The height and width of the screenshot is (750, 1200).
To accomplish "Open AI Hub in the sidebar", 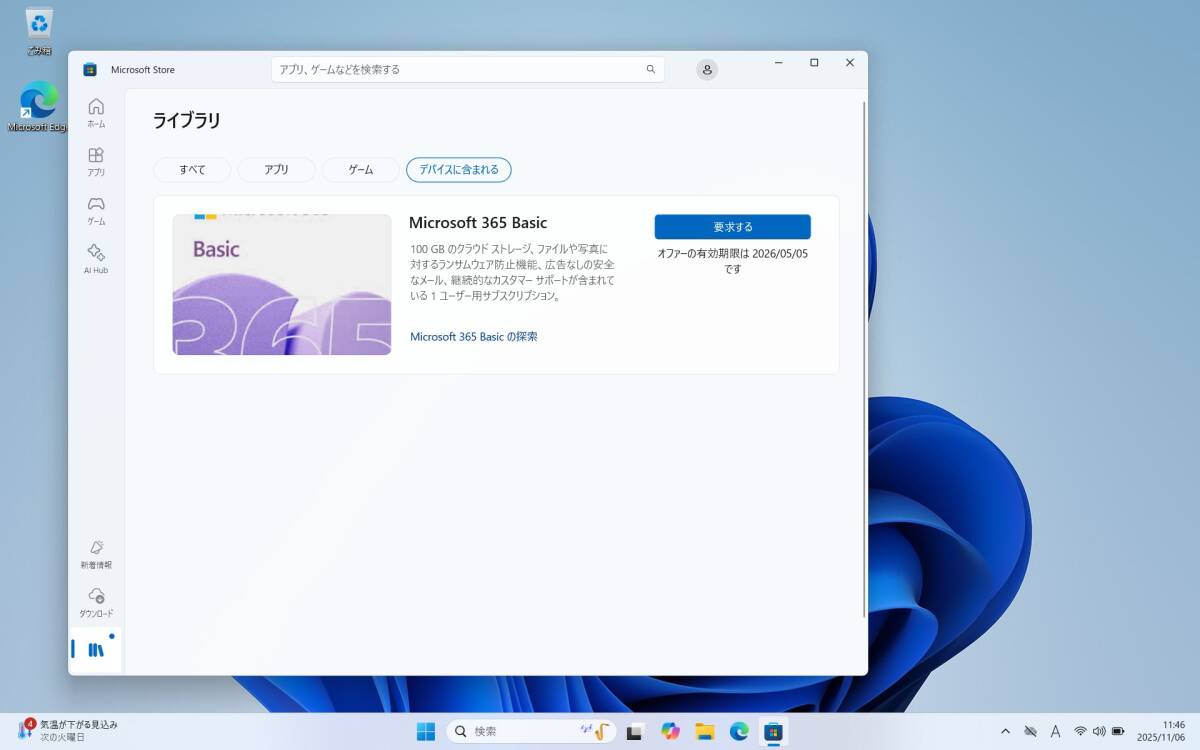I will click(x=96, y=258).
